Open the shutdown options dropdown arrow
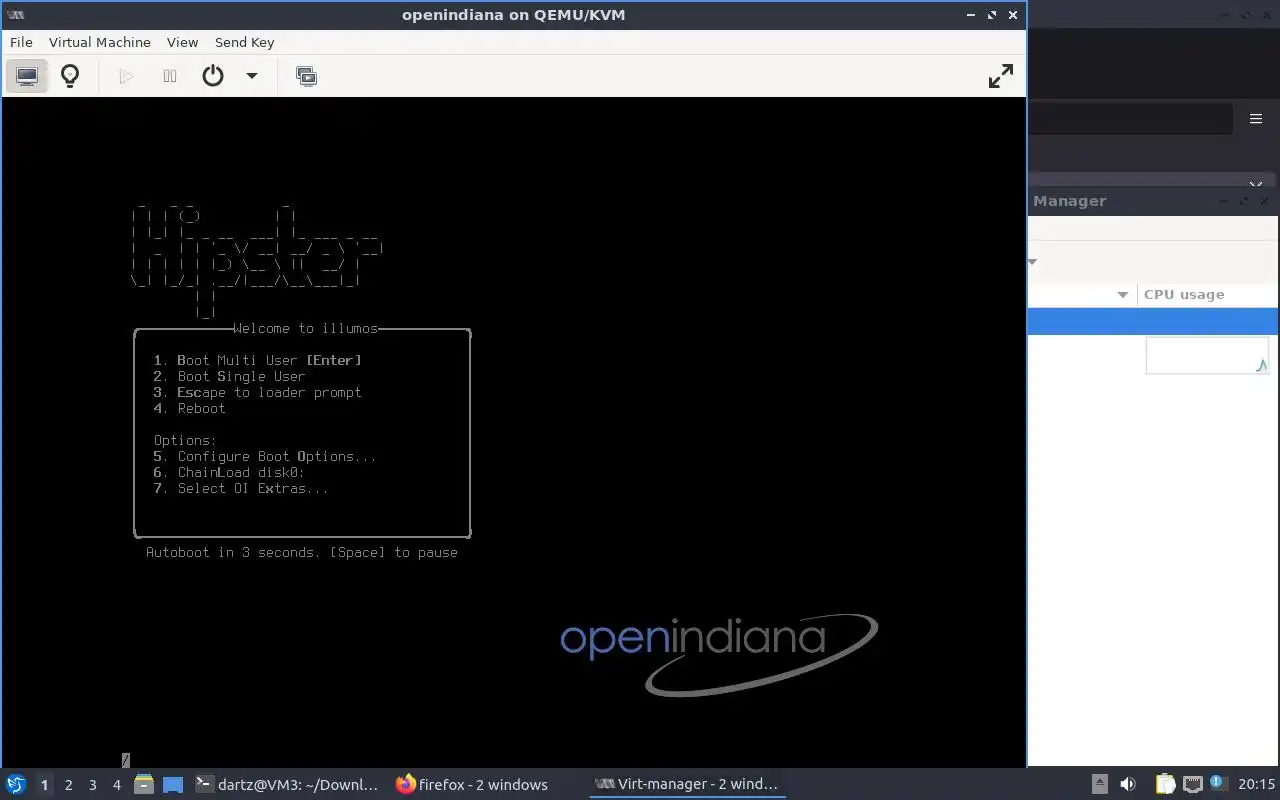The image size is (1280, 800). tap(252, 76)
